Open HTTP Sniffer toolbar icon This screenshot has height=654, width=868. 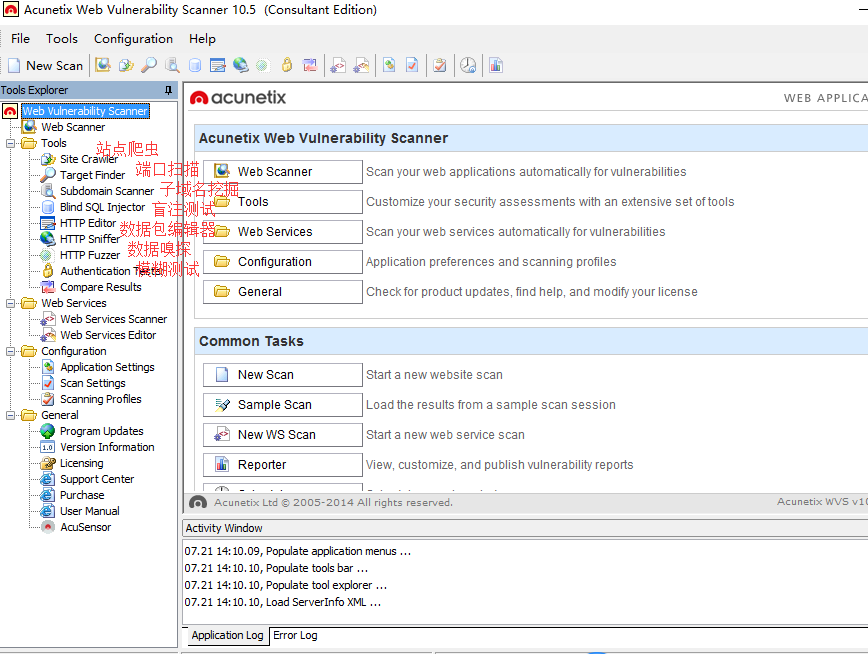tap(240, 65)
